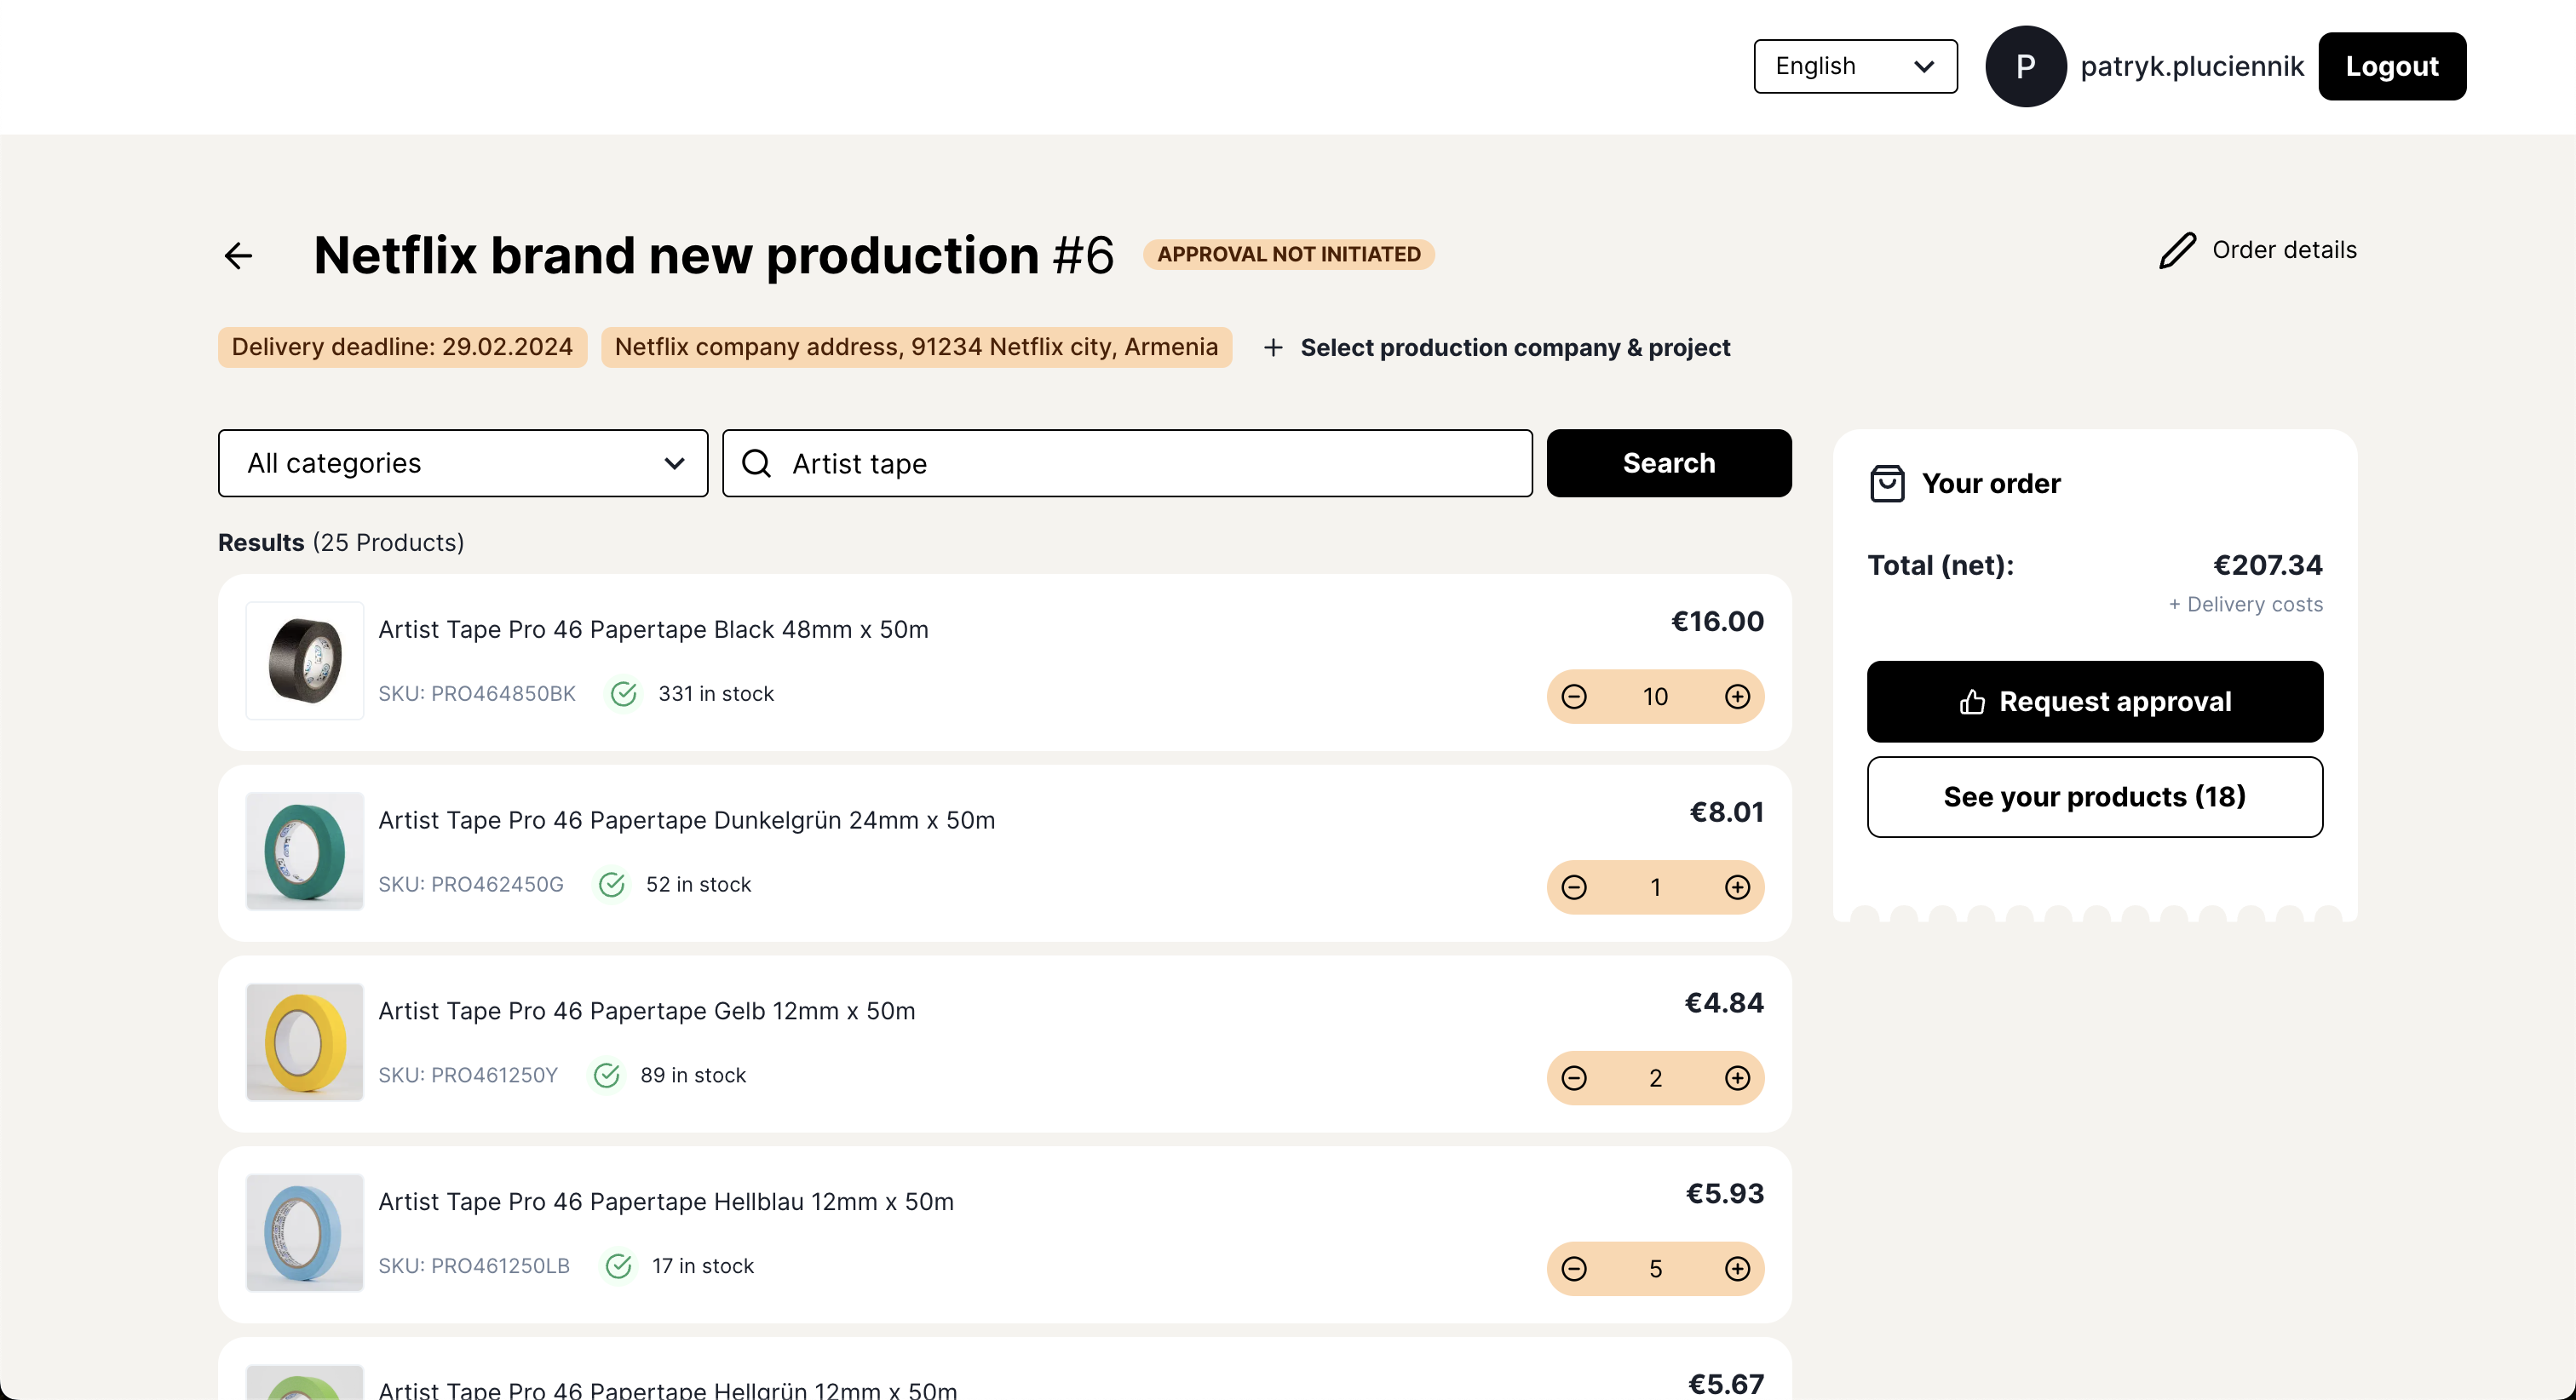Click the magnifier icon in search field

click(757, 463)
